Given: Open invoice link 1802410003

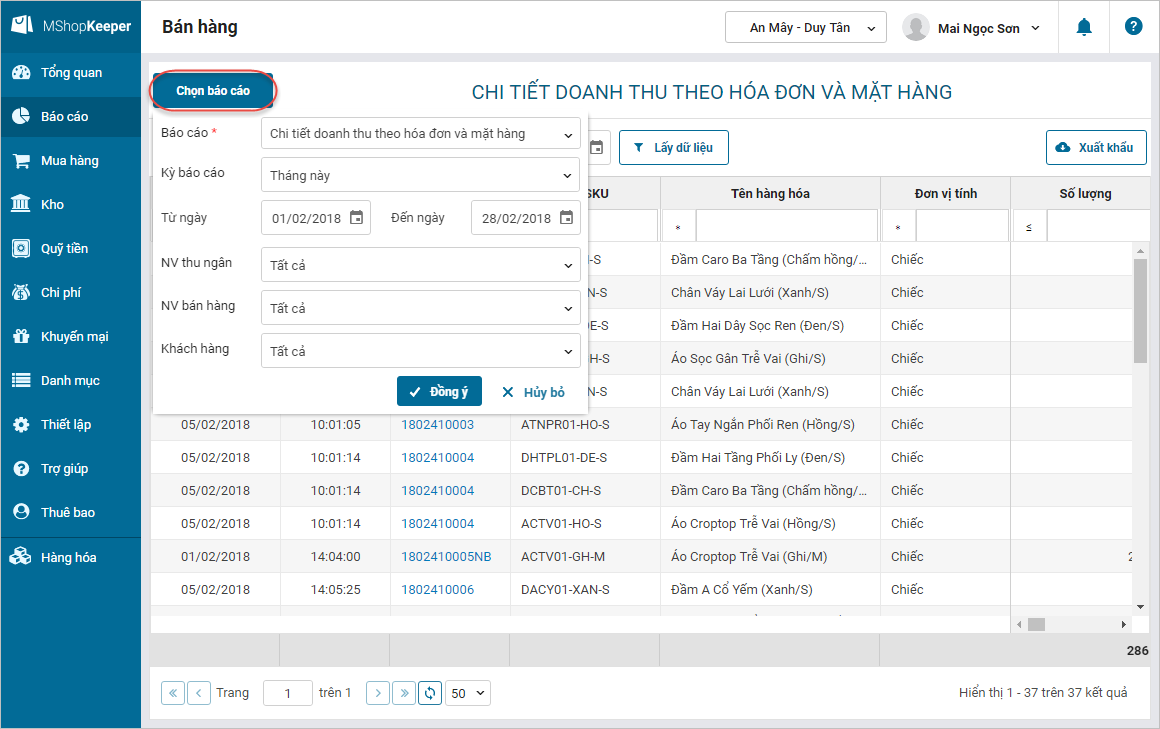Looking at the screenshot, I should click(x=437, y=425).
